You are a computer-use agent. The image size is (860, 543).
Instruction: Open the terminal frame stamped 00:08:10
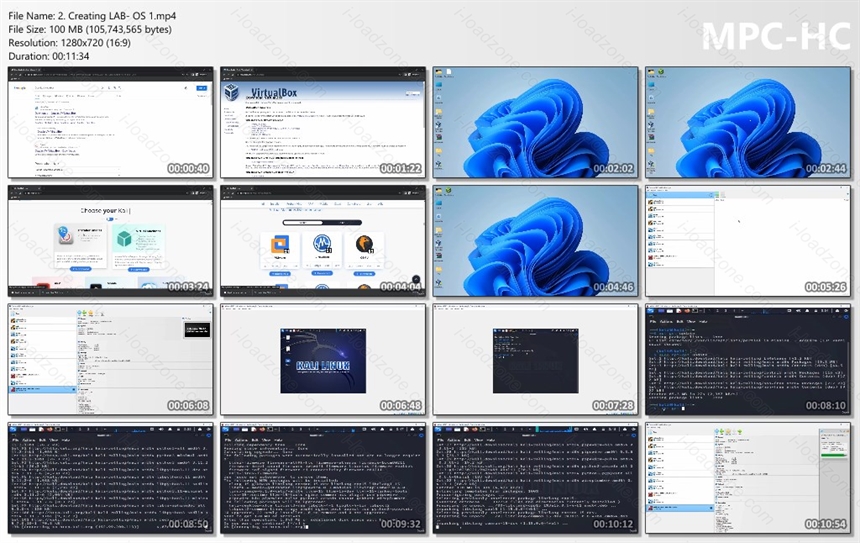(748, 359)
